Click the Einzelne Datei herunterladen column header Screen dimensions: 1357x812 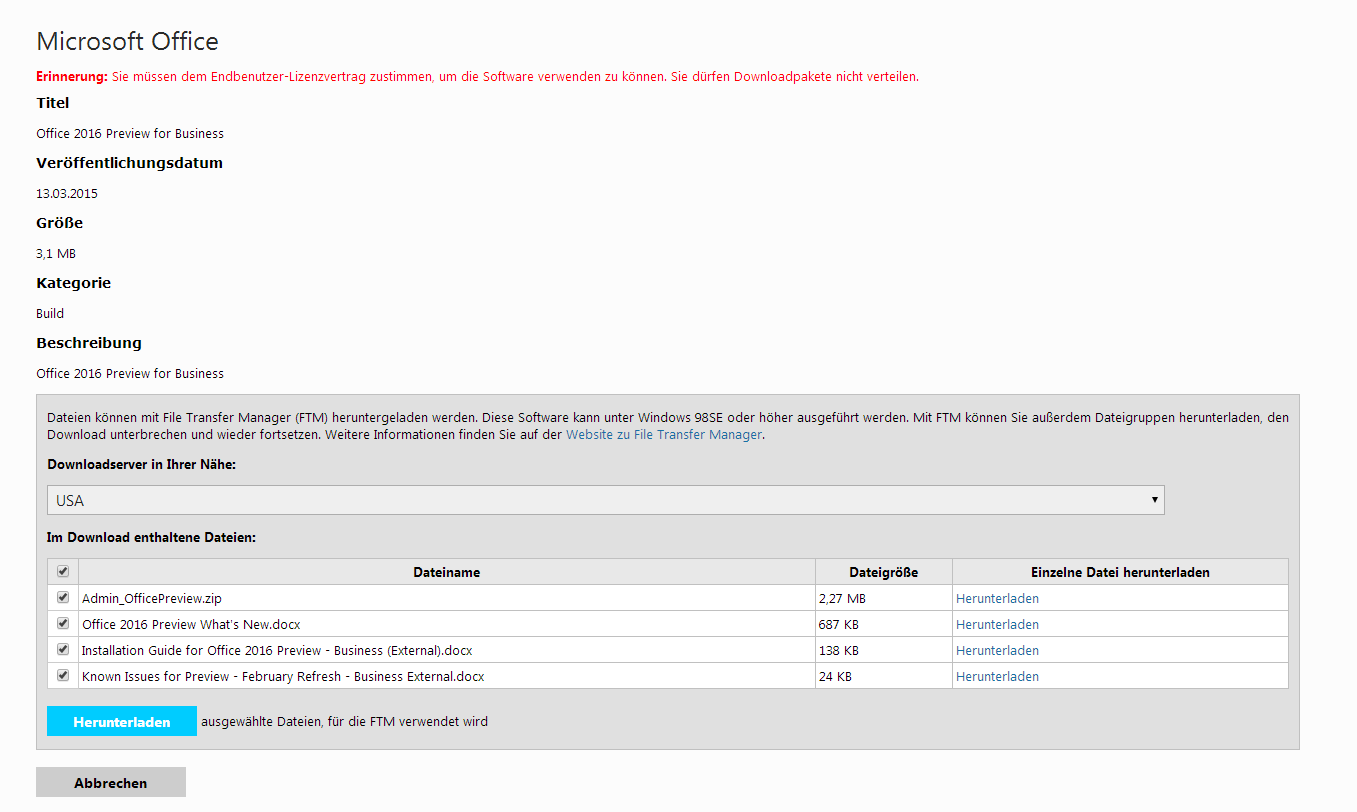pos(1120,573)
